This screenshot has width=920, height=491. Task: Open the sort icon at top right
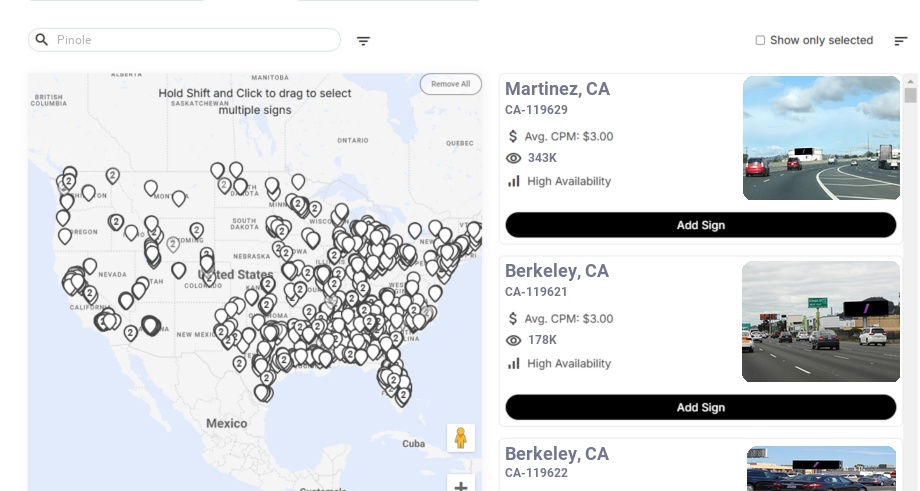(901, 41)
